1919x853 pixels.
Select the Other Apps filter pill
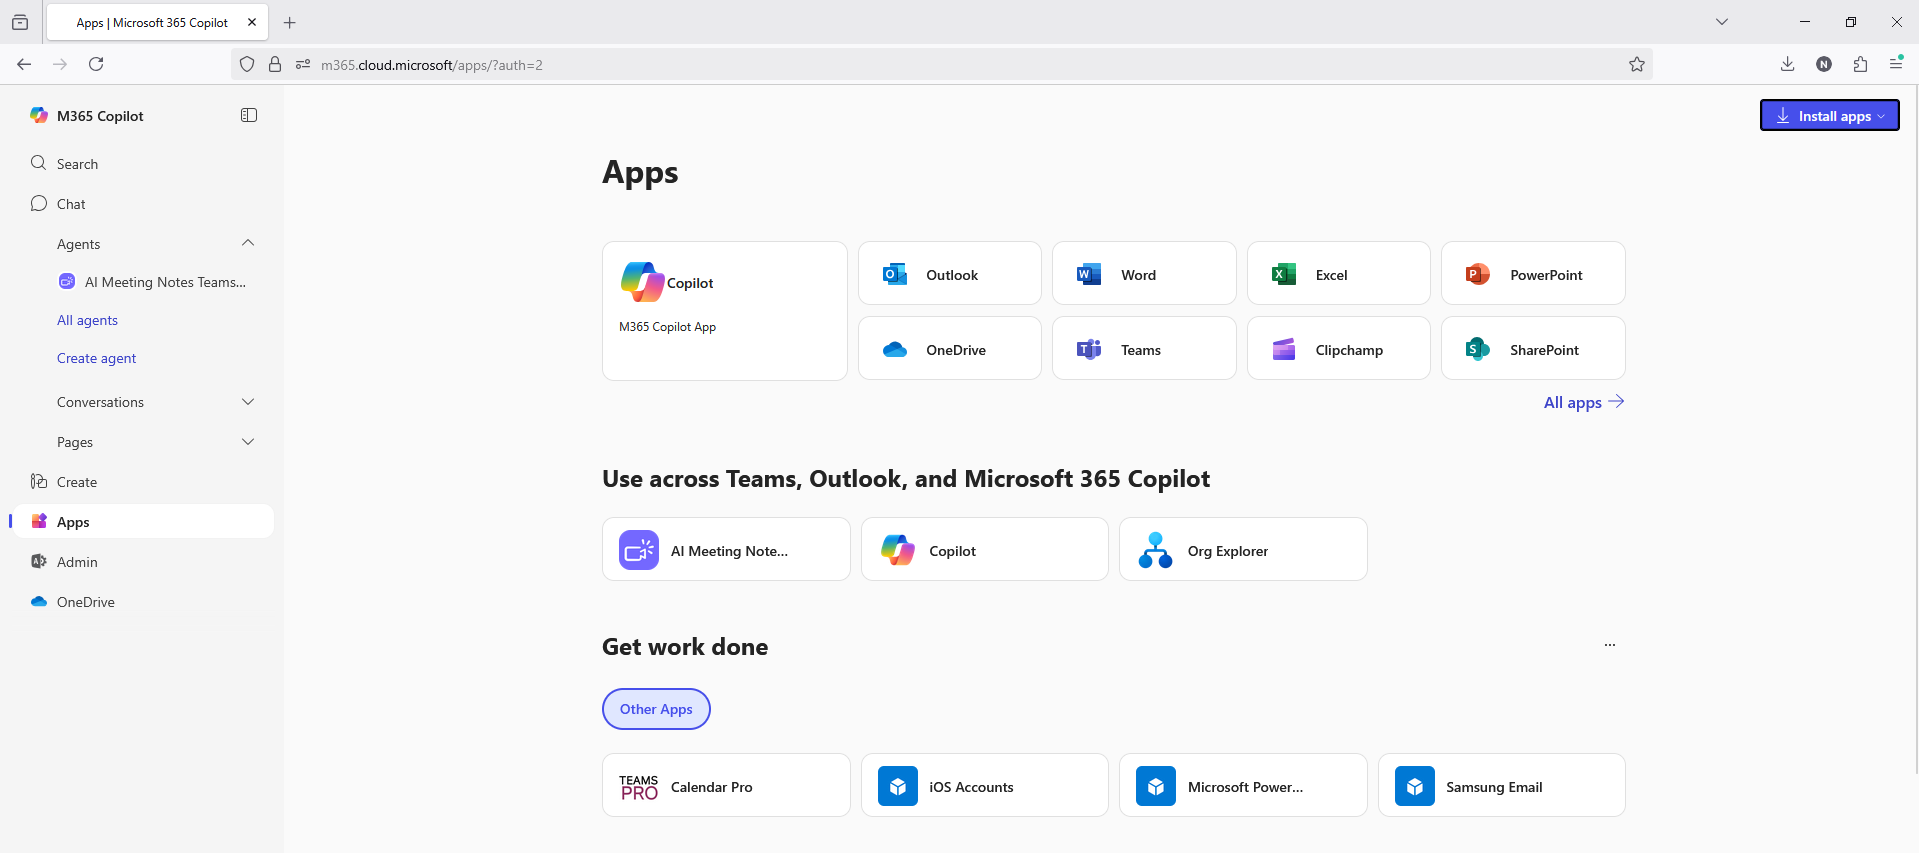pos(656,709)
